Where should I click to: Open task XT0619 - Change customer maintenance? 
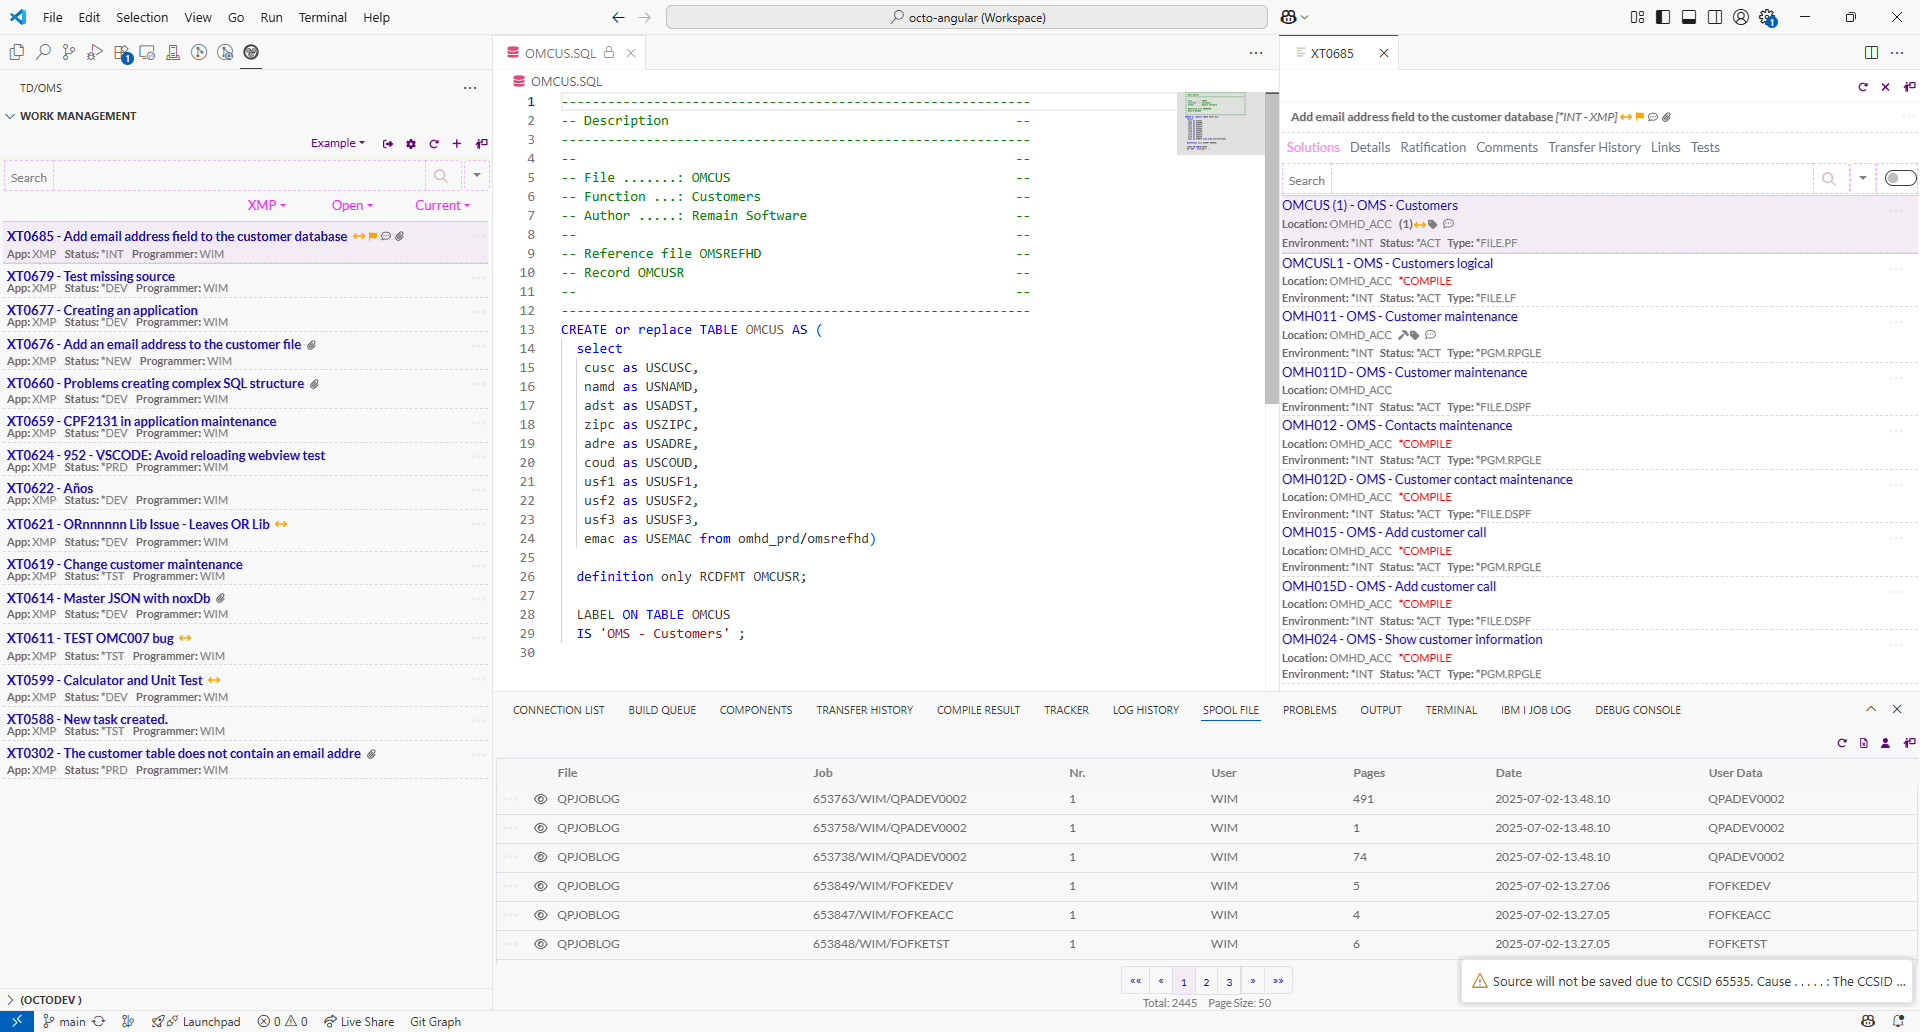tap(125, 564)
